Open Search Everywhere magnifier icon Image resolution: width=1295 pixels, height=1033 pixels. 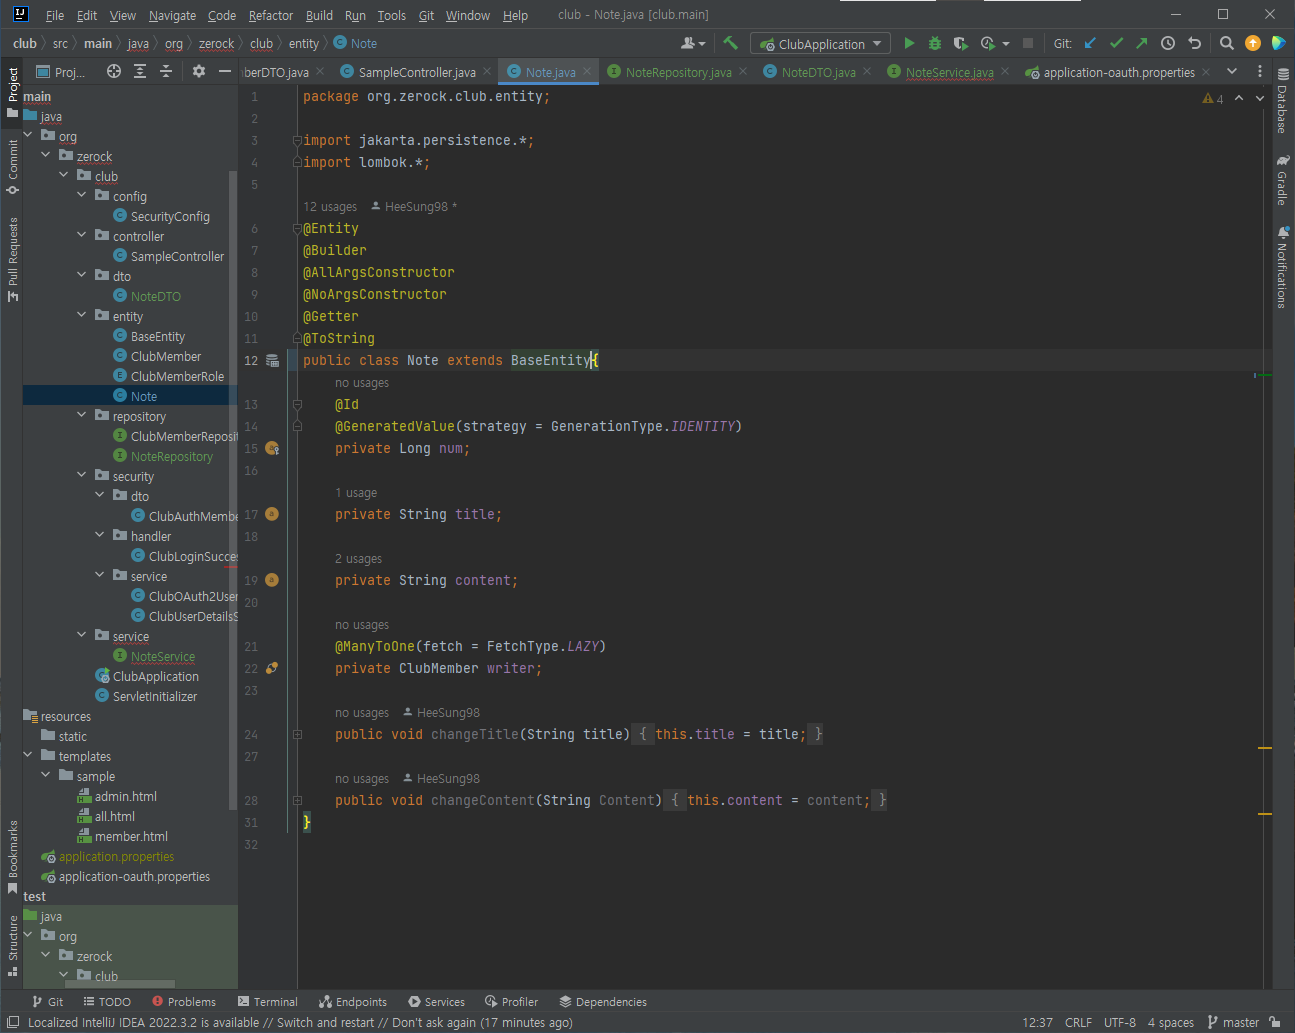(1227, 43)
